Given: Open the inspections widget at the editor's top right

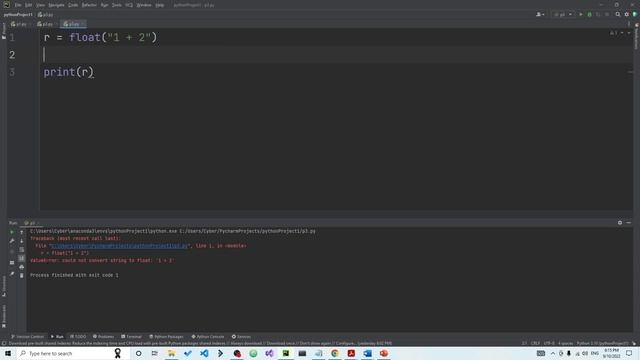Looking at the screenshot, I should [620, 33].
